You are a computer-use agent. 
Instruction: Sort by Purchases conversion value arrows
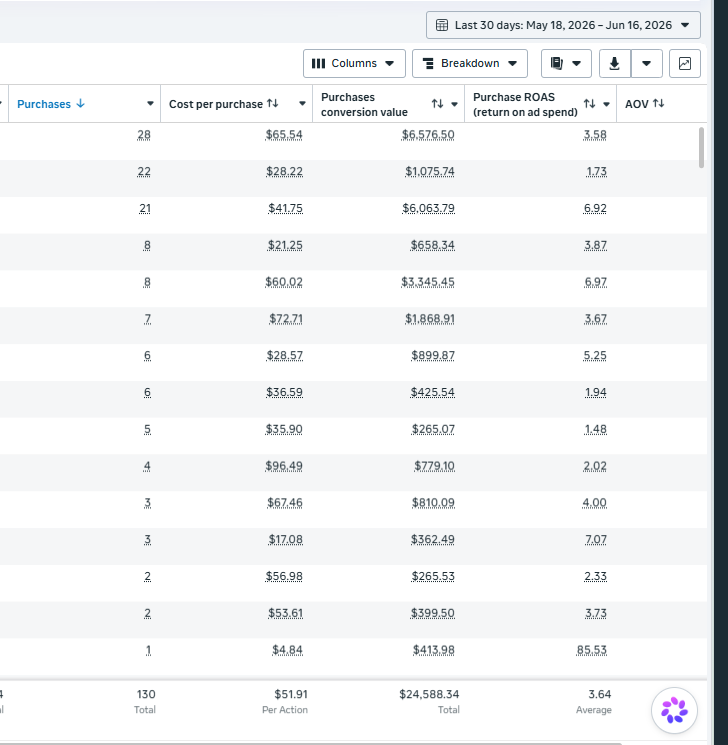[x=437, y=104]
